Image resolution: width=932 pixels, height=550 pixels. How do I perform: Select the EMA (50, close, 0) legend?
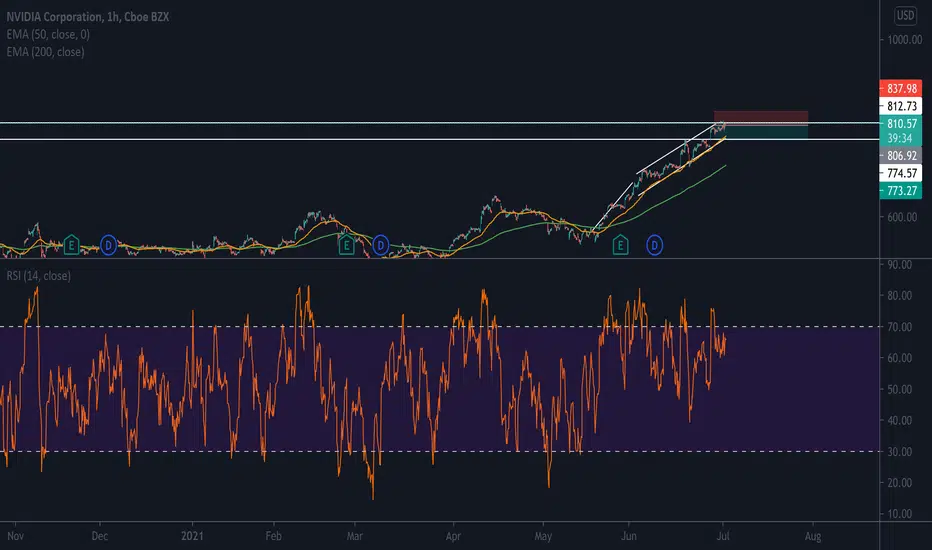(x=48, y=34)
